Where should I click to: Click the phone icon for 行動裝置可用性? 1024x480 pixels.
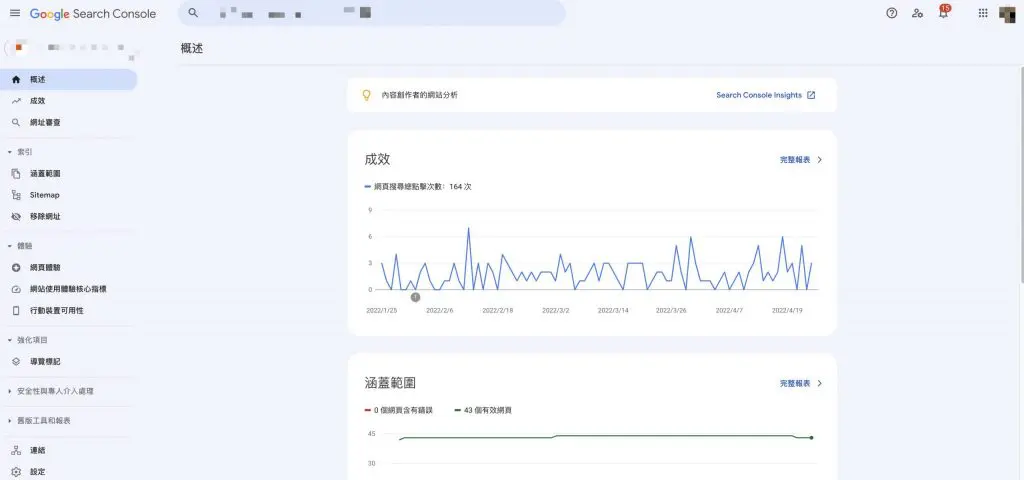click(x=16, y=311)
